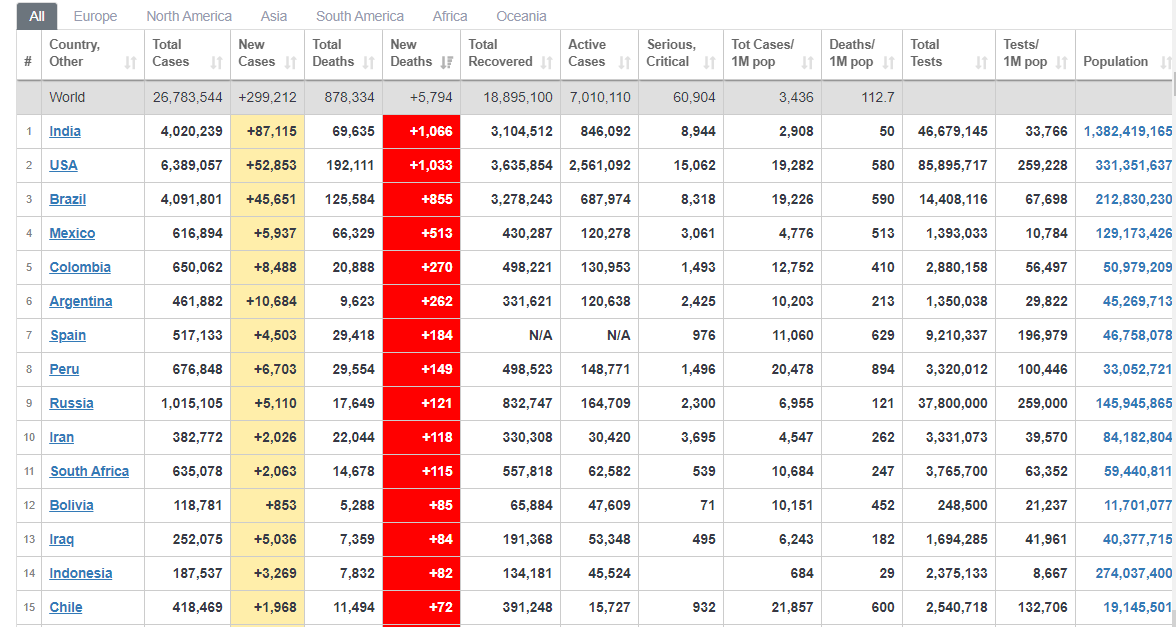Select the North America tab
This screenshot has height=627, width=1176.
[189, 16]
